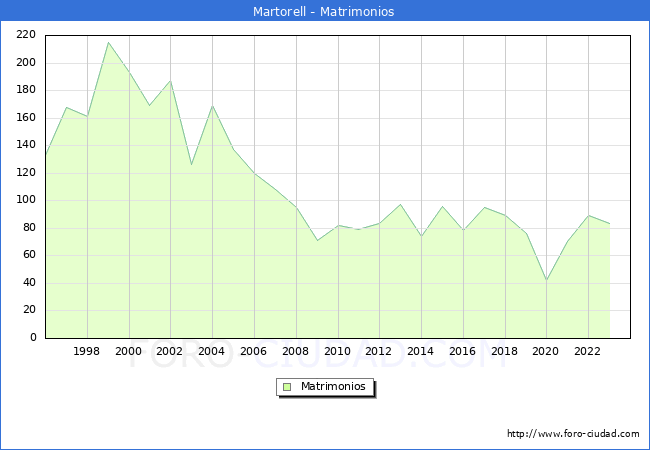
Task: Click the 60 y-axis label
Action: [29, 255]
